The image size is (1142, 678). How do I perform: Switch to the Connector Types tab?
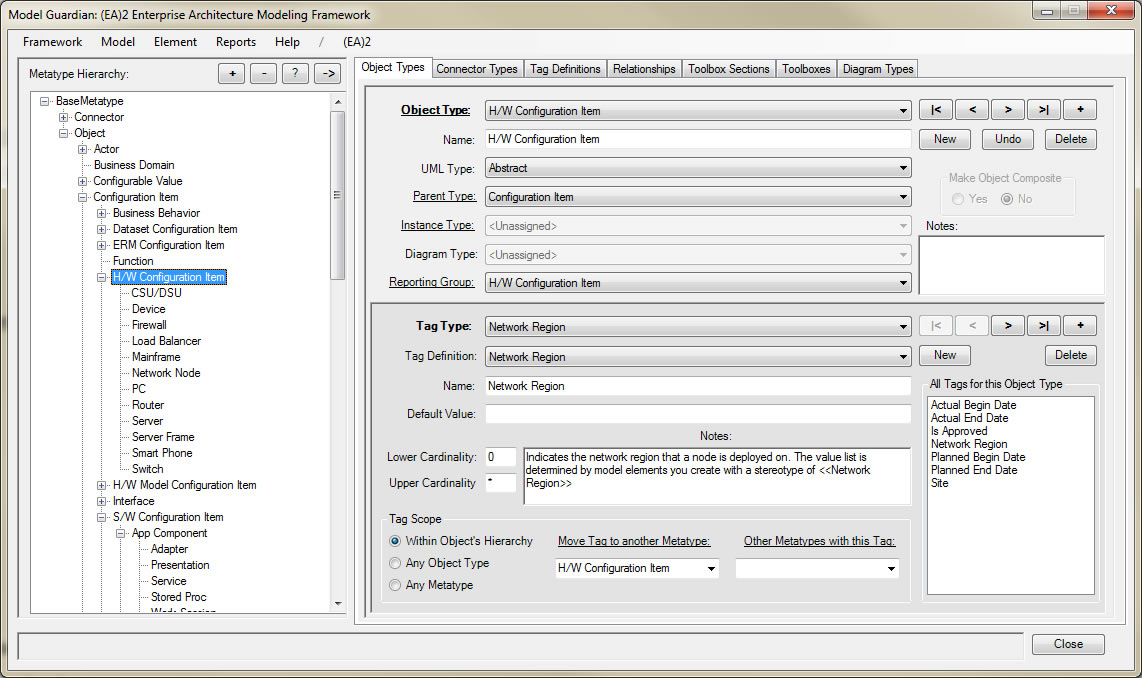(477, 68)
